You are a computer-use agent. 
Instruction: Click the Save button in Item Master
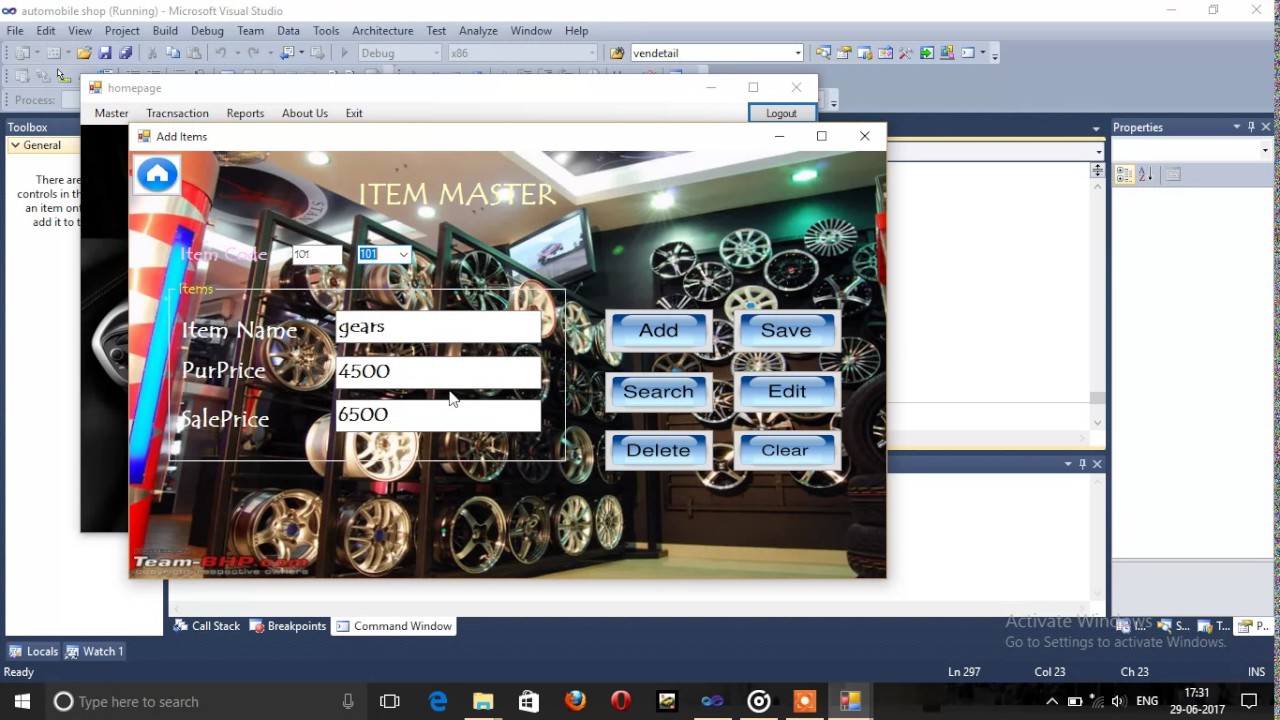tap(786, 331)
